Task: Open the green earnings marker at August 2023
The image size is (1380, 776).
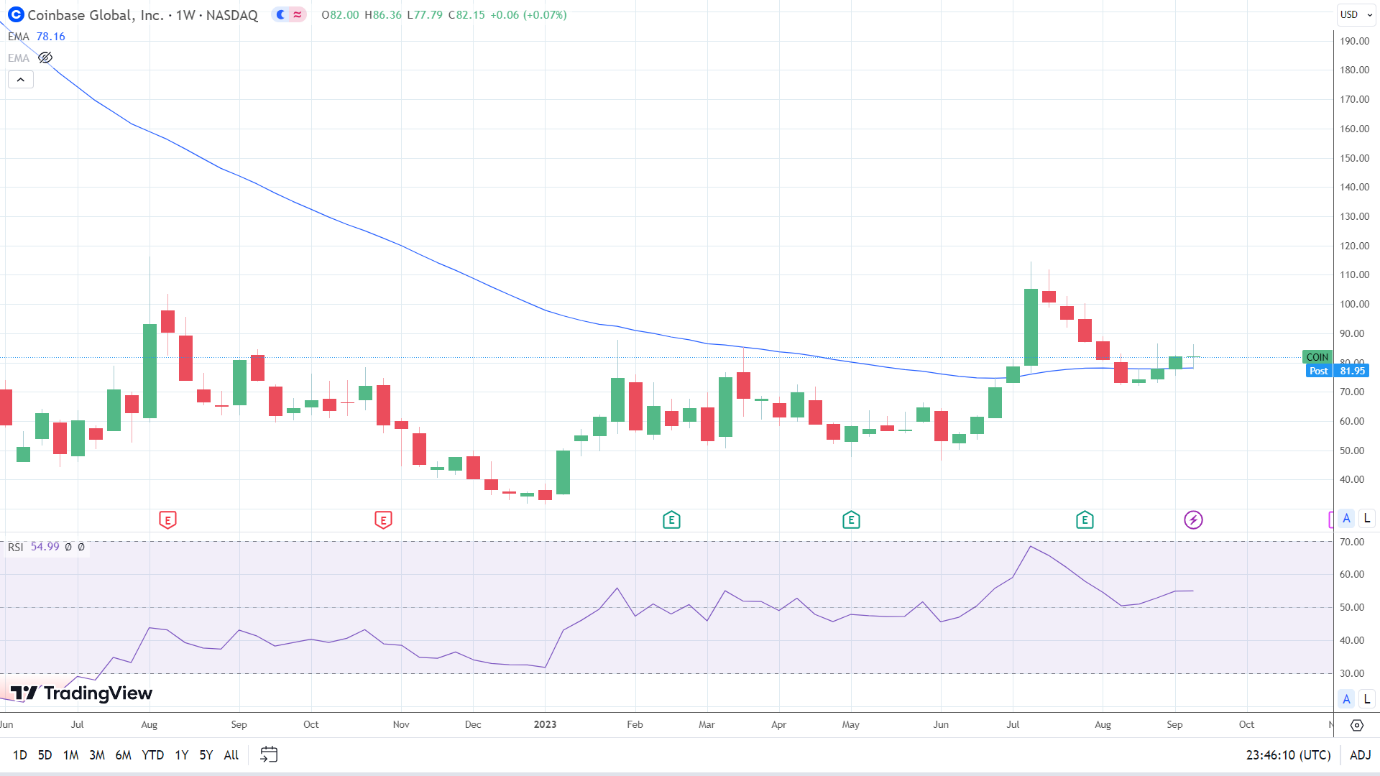Action: [x=1084, y=519]
